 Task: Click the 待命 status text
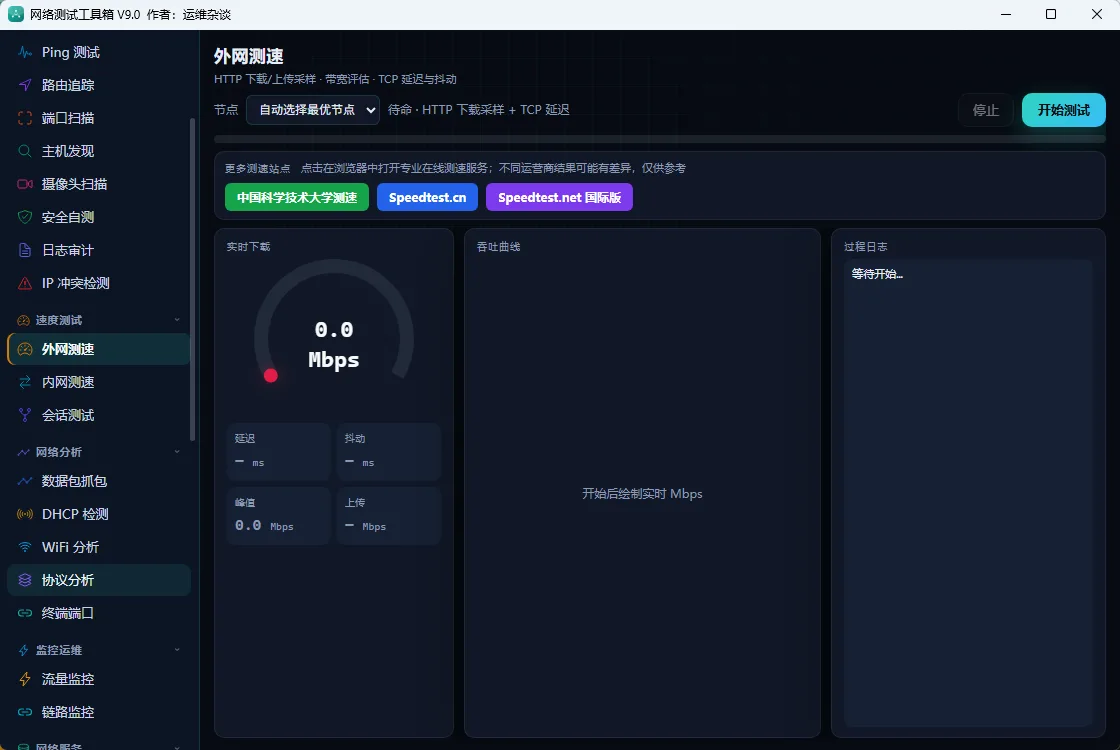tap(479, 110)
